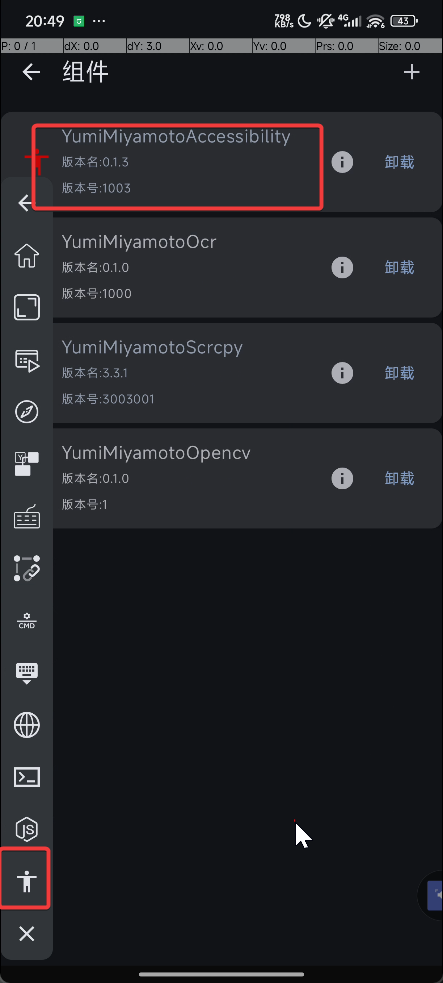Launch the terminal prompt icon
Screen dimensions: 443x983
pos(26,777)
